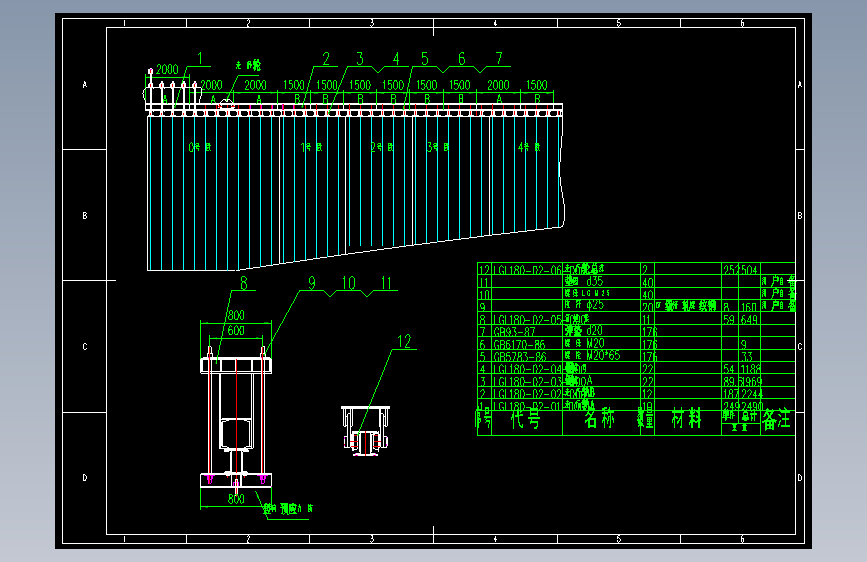Click callout number 11 leader label

(x=386, y=283)
